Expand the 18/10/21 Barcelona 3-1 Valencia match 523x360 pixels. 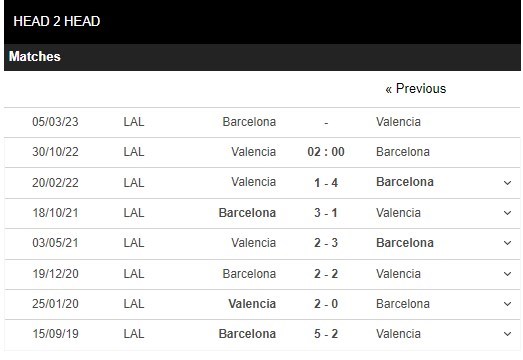point(507,213)
